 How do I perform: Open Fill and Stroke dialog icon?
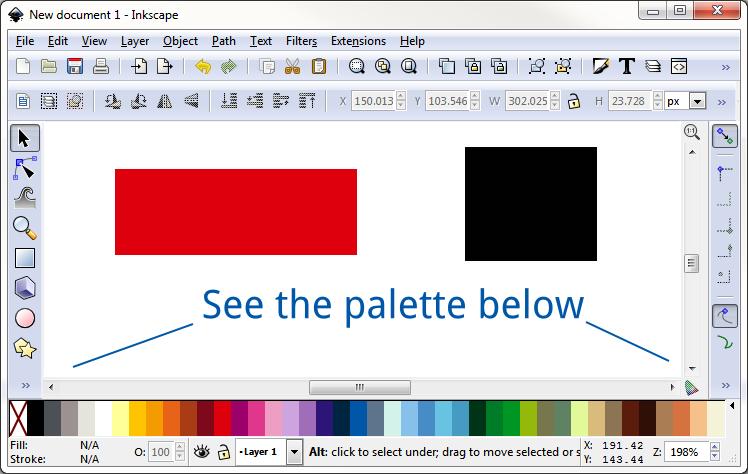tap(601, 66)
